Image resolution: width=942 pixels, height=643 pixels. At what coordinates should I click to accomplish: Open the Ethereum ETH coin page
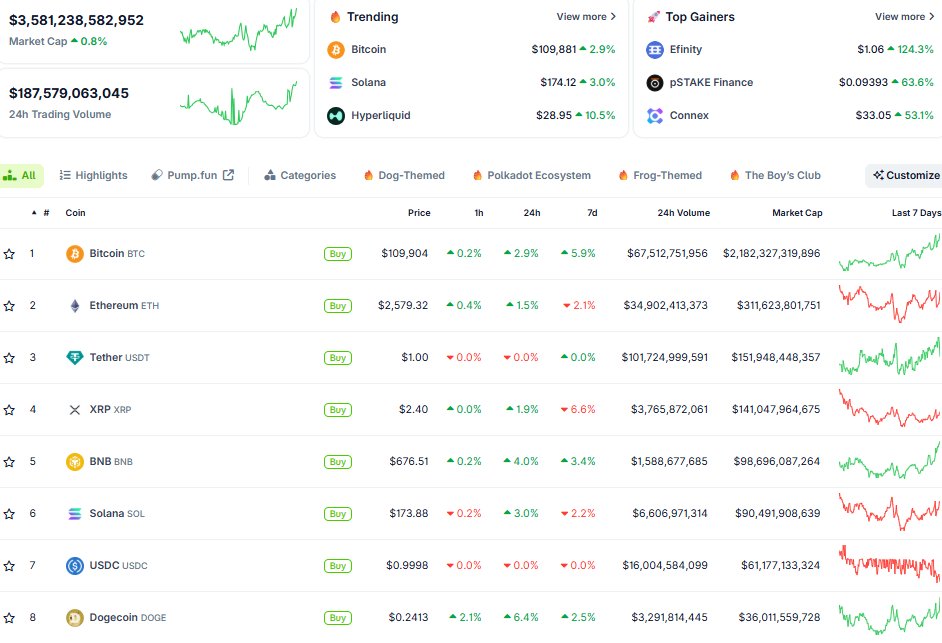[x=124, y=305]
